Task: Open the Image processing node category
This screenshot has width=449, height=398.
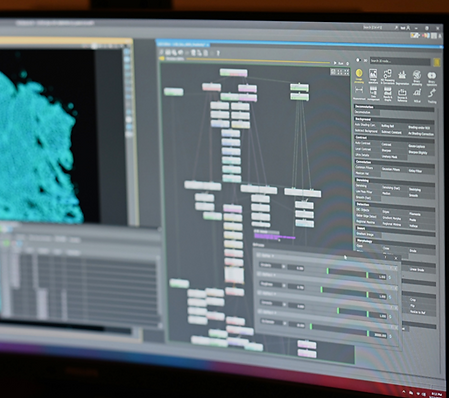Action: pyautogui.click(x=359, y=76)
